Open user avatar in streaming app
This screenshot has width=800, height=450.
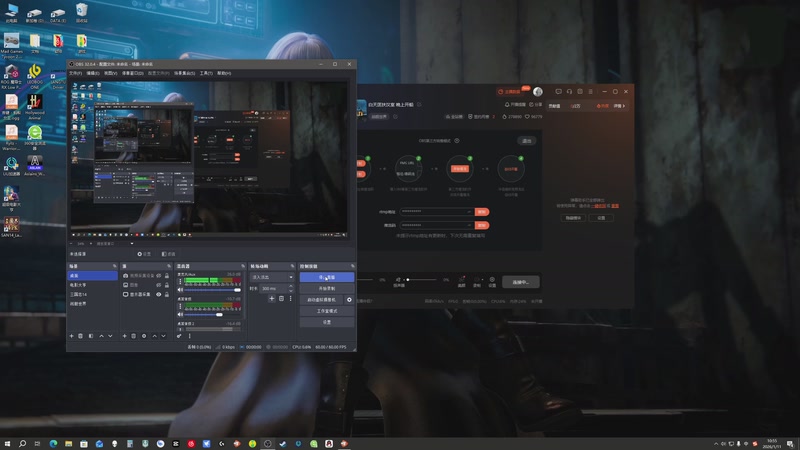tap(538, 91)
